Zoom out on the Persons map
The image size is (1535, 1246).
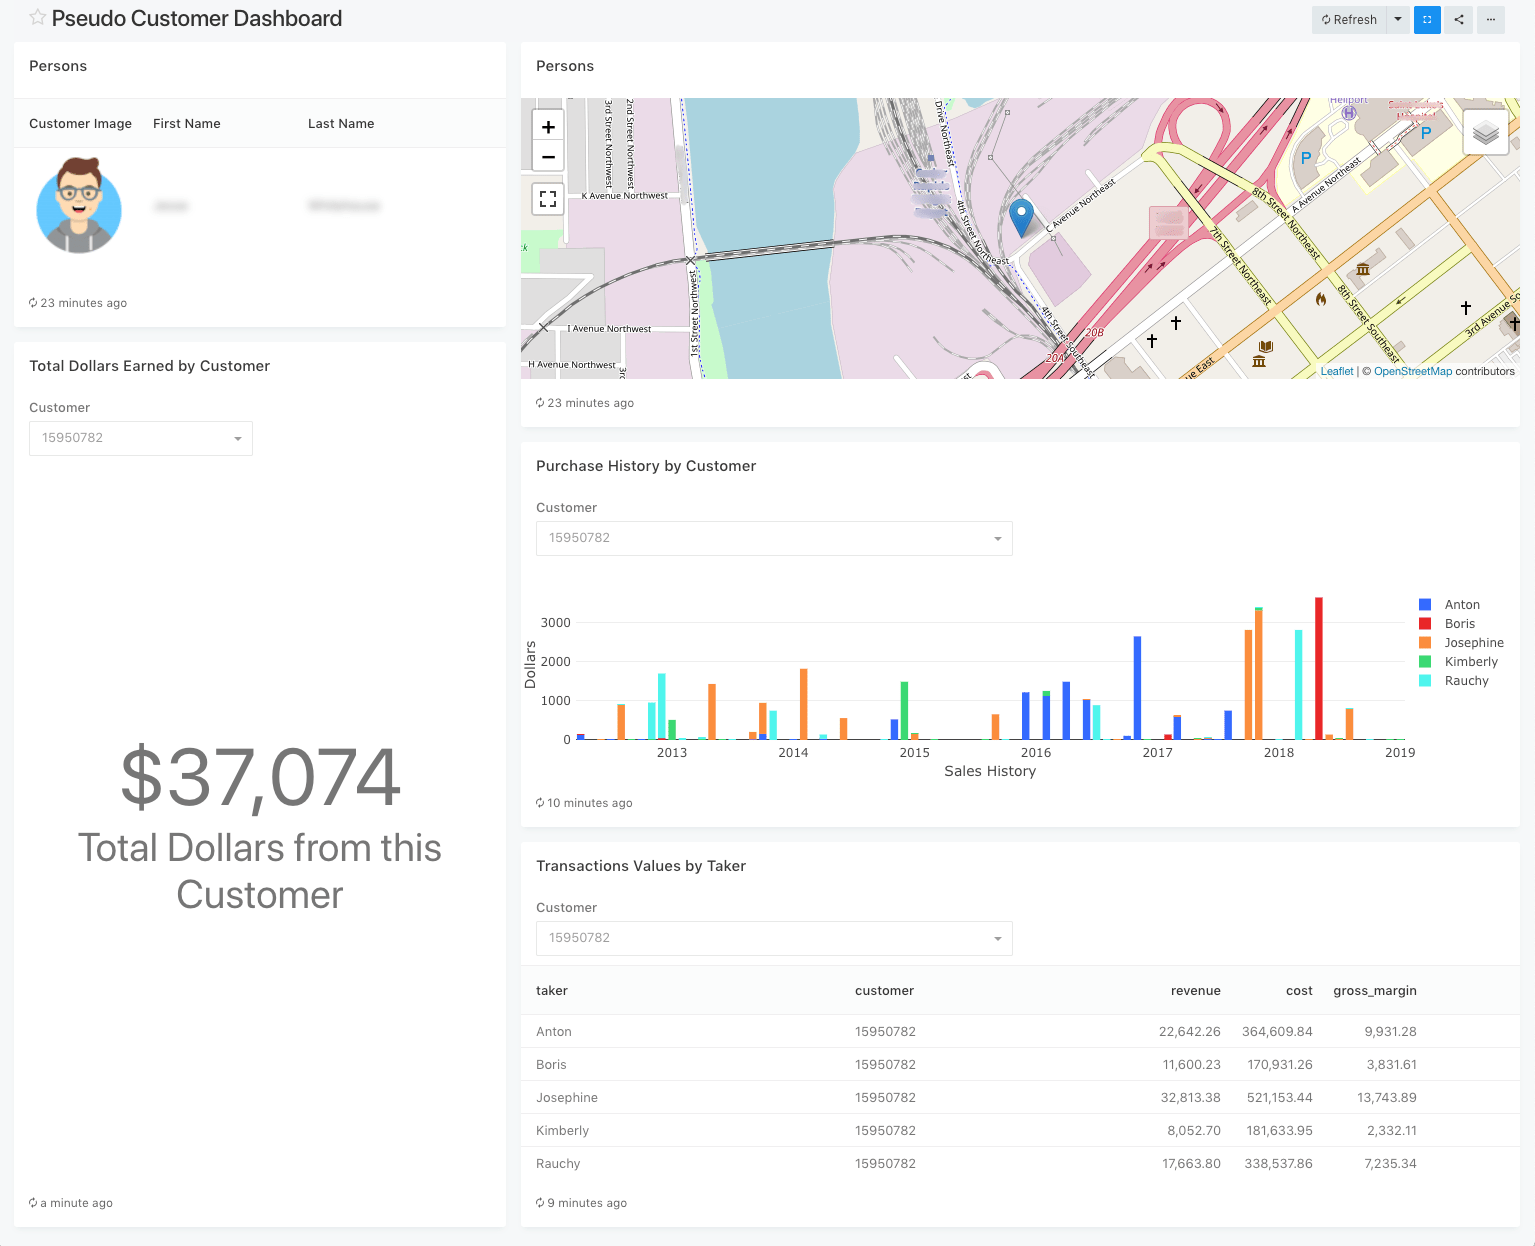click(x=548, y=156)
